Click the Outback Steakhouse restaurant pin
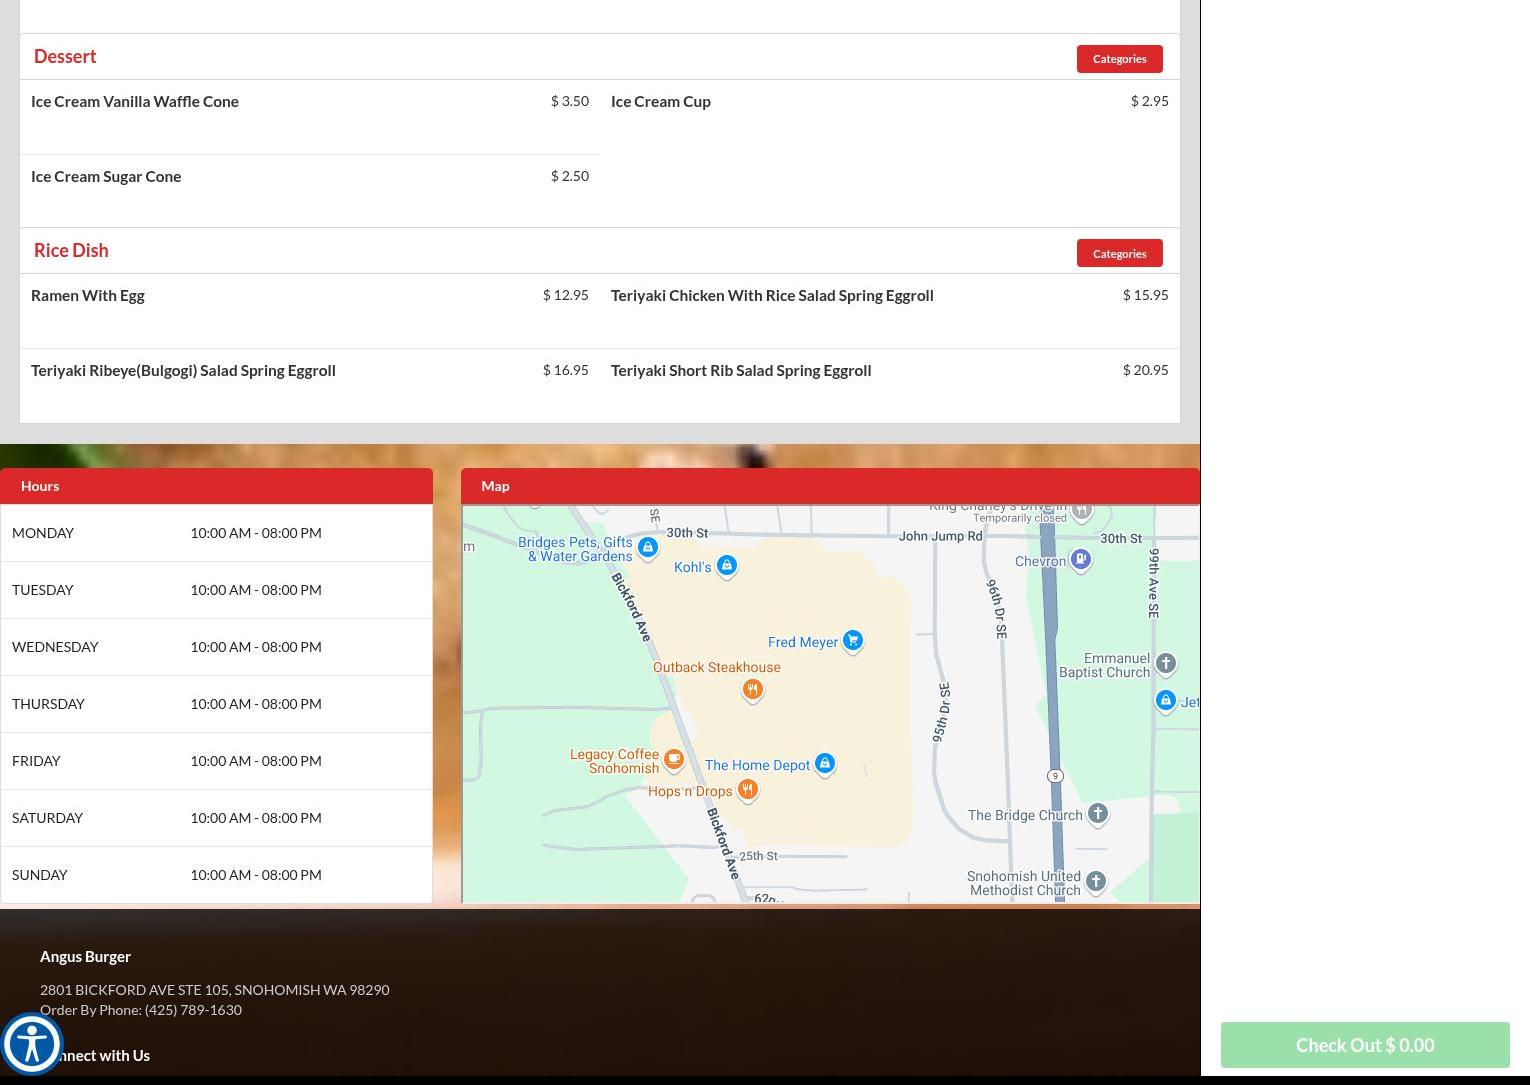This screenshot has height=1085, width=1530. pos(752,689)
